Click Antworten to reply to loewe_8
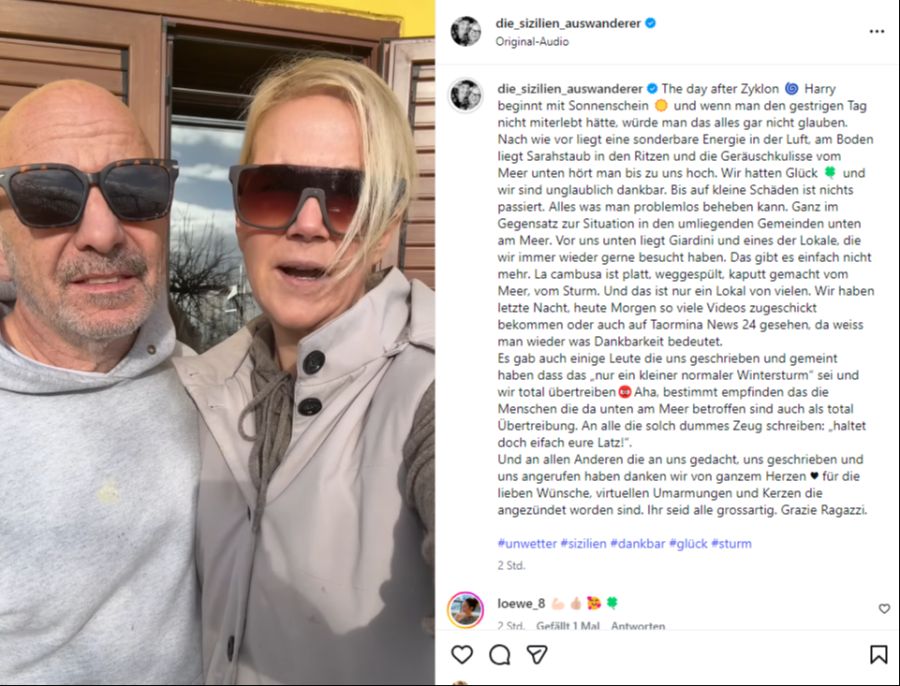The height and width of the screenshot is (686, 900). click(x=638, y=625)
